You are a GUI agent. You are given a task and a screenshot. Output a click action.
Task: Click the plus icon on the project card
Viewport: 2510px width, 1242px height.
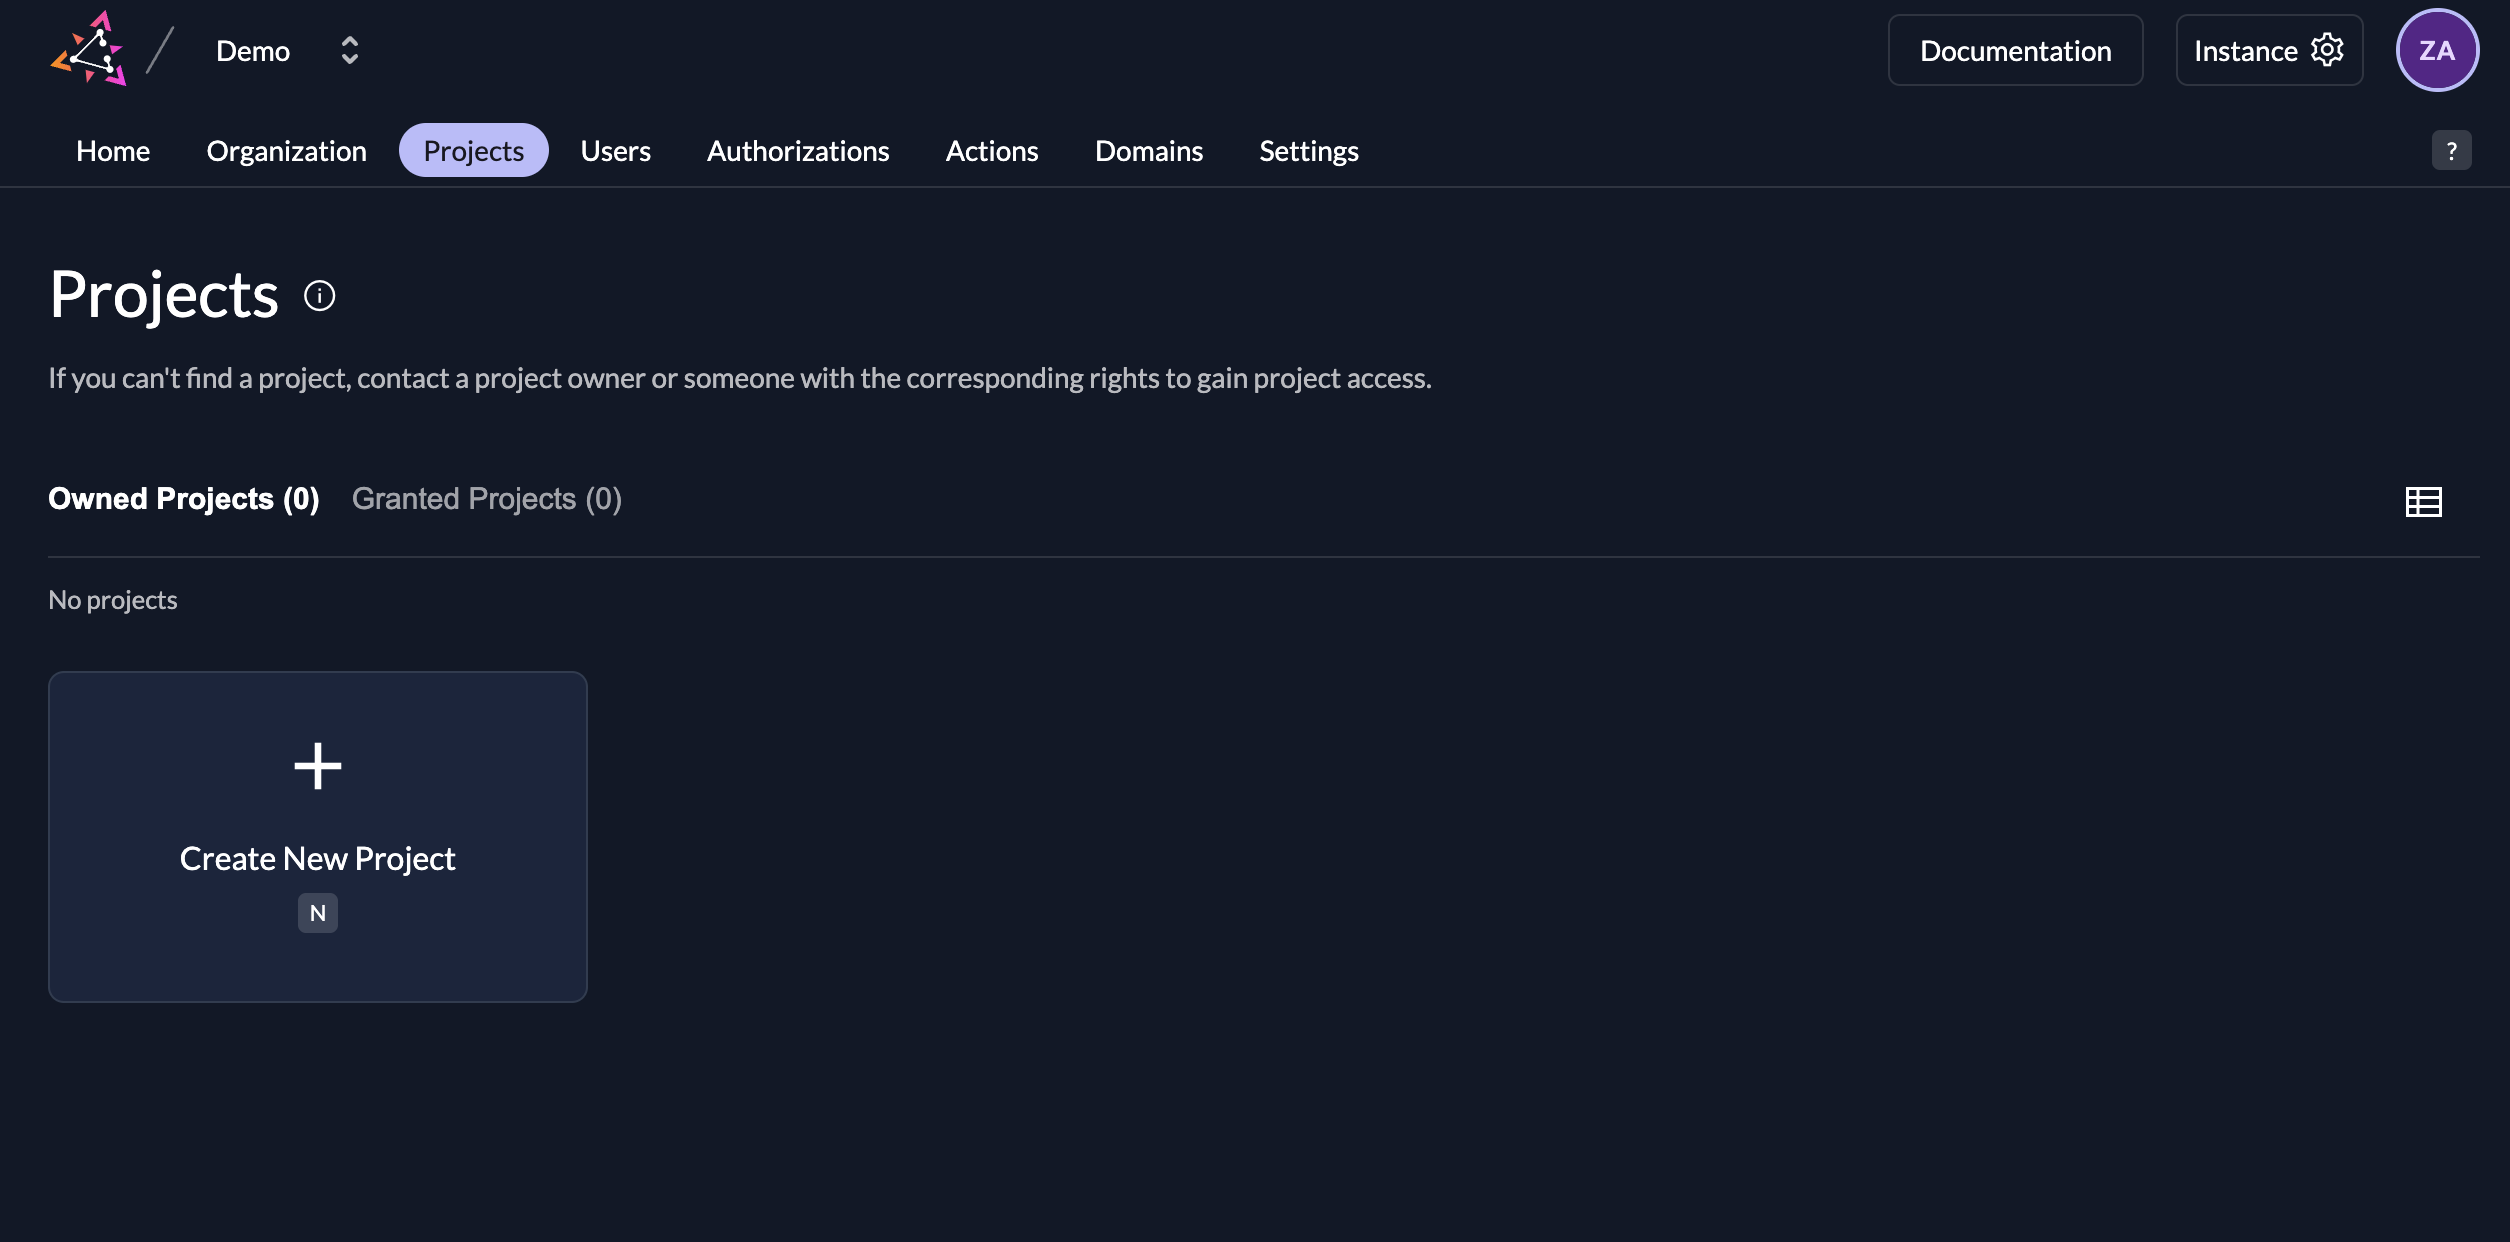point(318,766)
